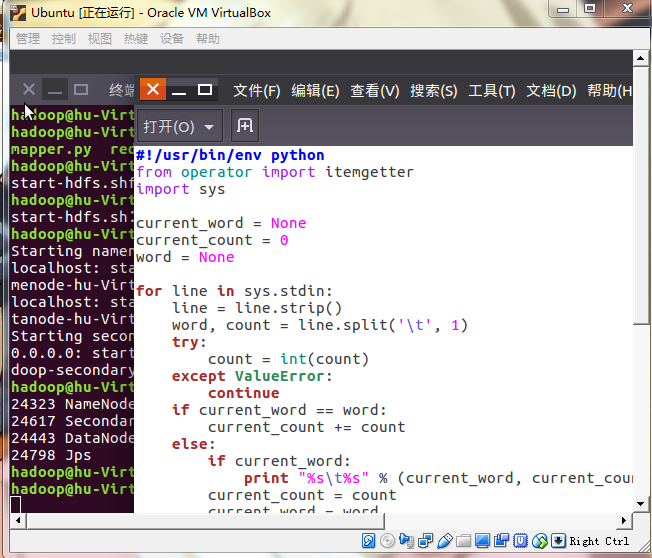Minimize the terminal window behind gedit
This screenshot has height=558, width=652.
coord(54,89)
